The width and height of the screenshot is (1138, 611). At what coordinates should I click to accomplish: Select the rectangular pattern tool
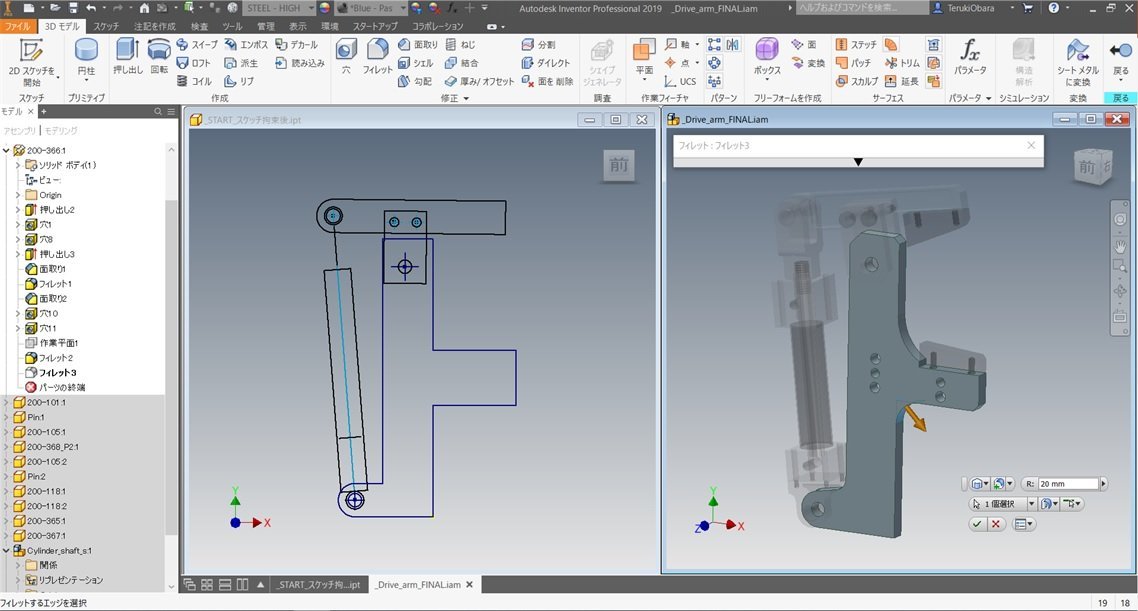click(x=714, y=44)
